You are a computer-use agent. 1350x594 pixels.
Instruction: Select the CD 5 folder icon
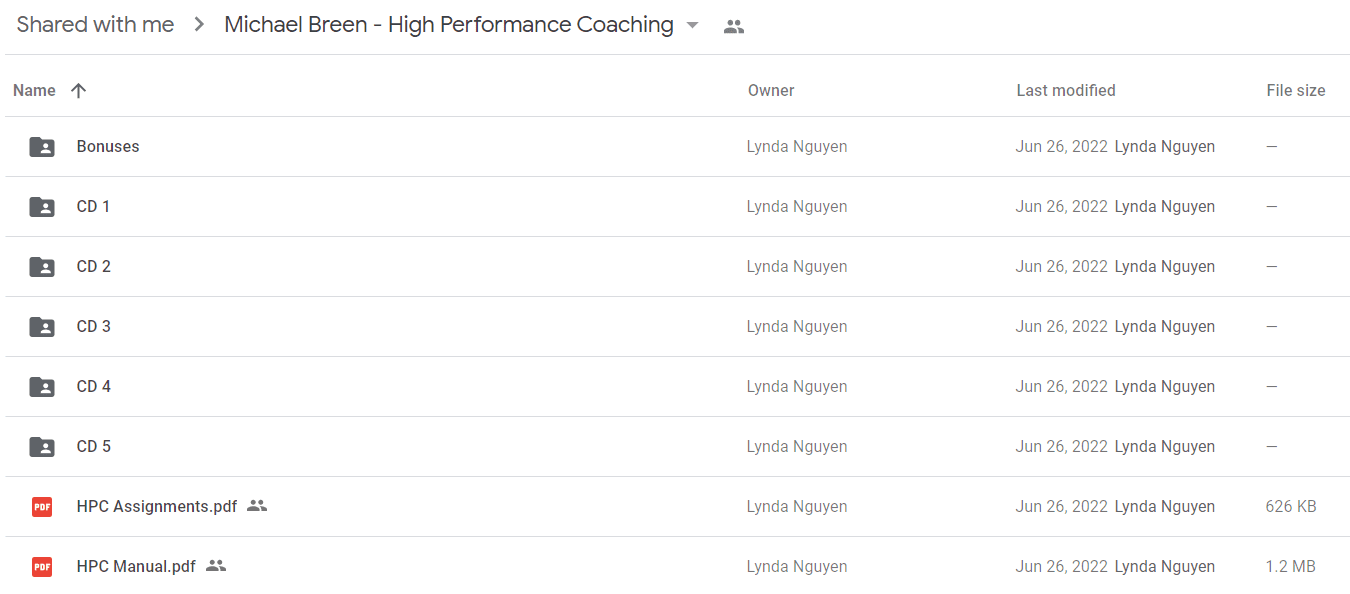42,447
